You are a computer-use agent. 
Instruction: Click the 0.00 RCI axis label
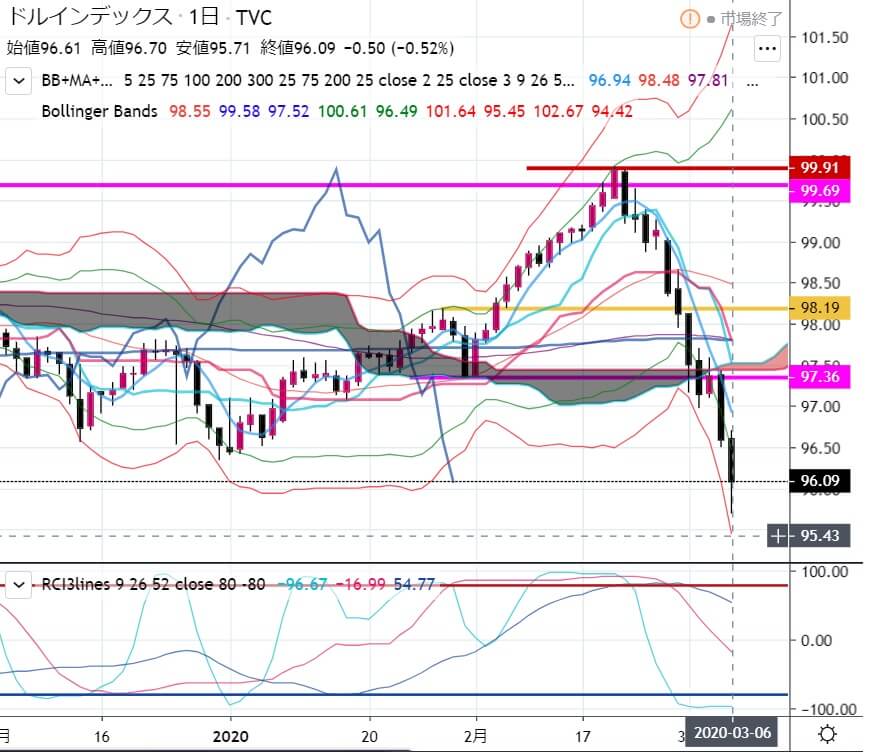pos(816,641)
